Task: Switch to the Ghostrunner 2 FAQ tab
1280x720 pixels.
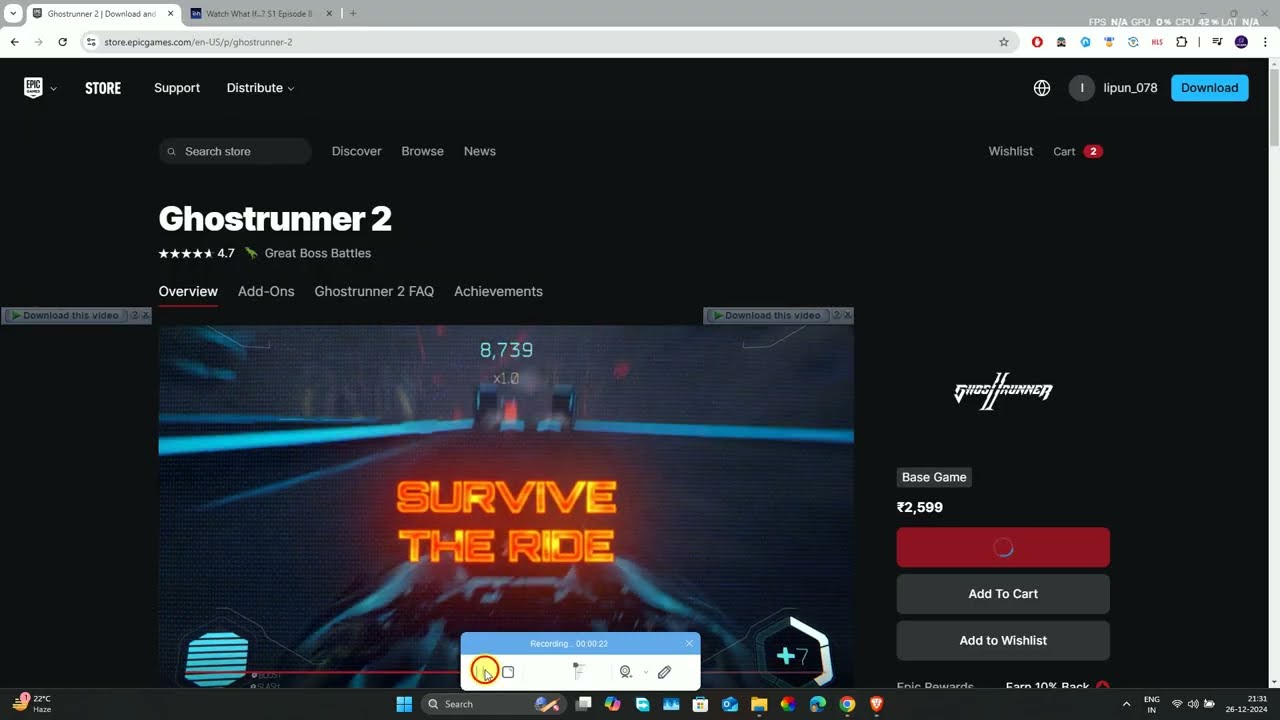Action: point(374,291)
